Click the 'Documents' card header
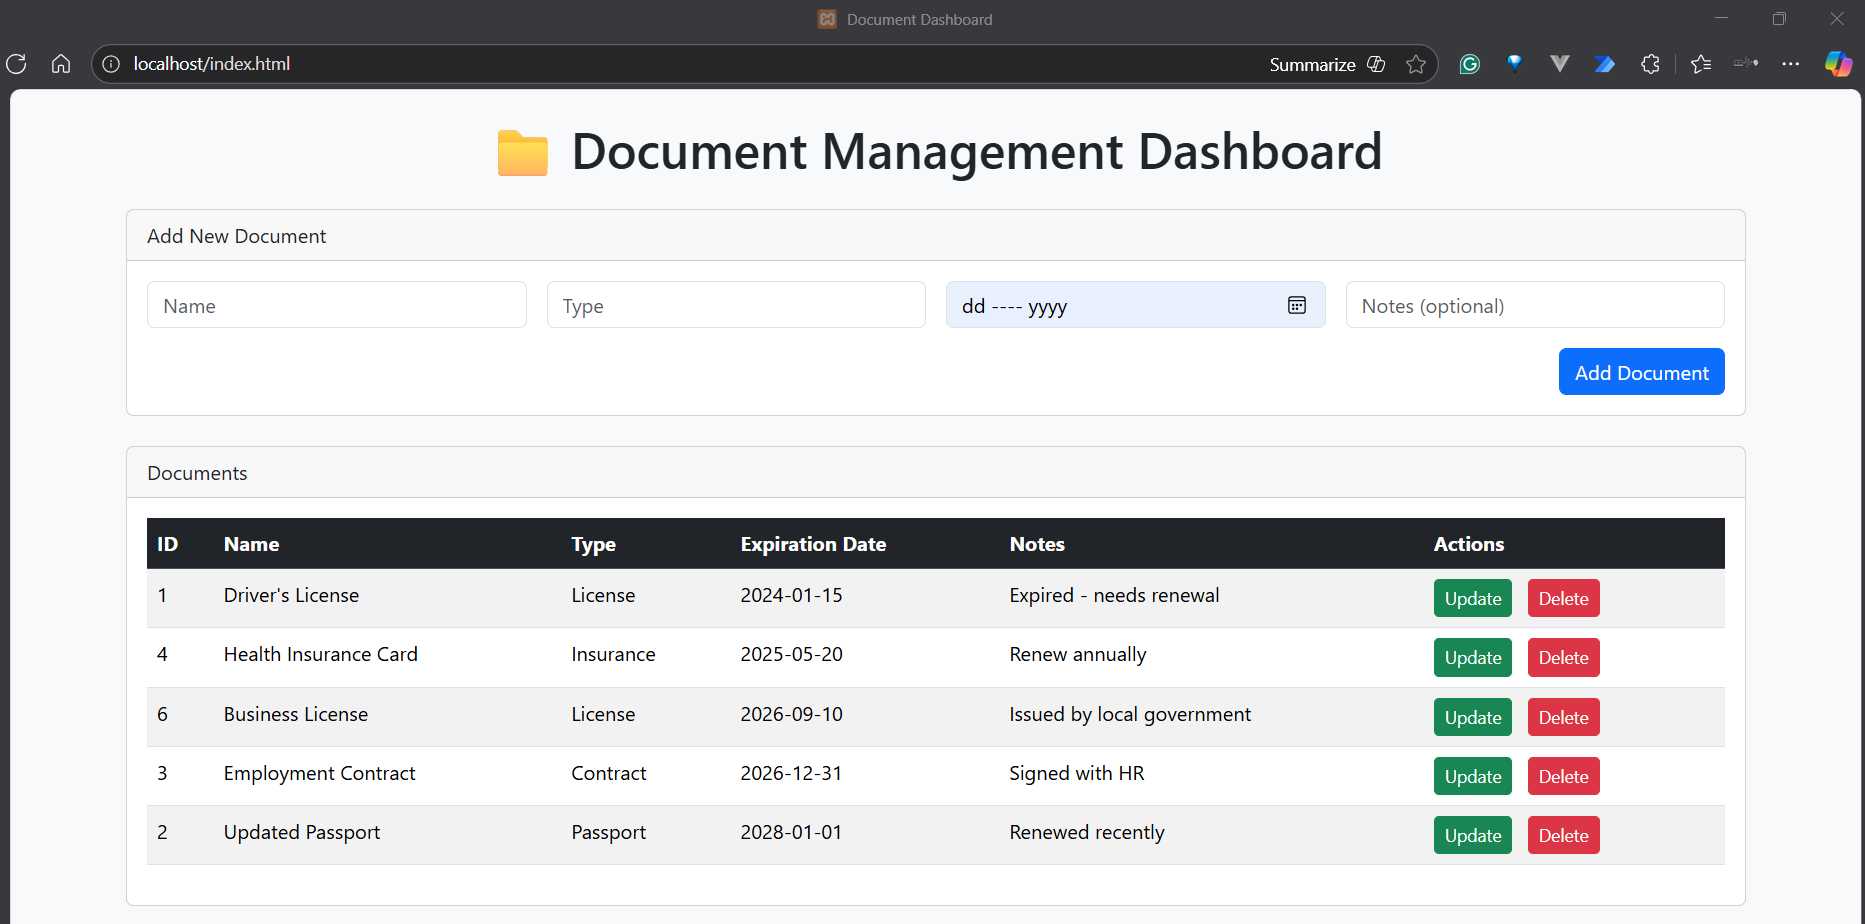Image resolution: width=1865 pixels, height=924 pixels. click(936, 473)
